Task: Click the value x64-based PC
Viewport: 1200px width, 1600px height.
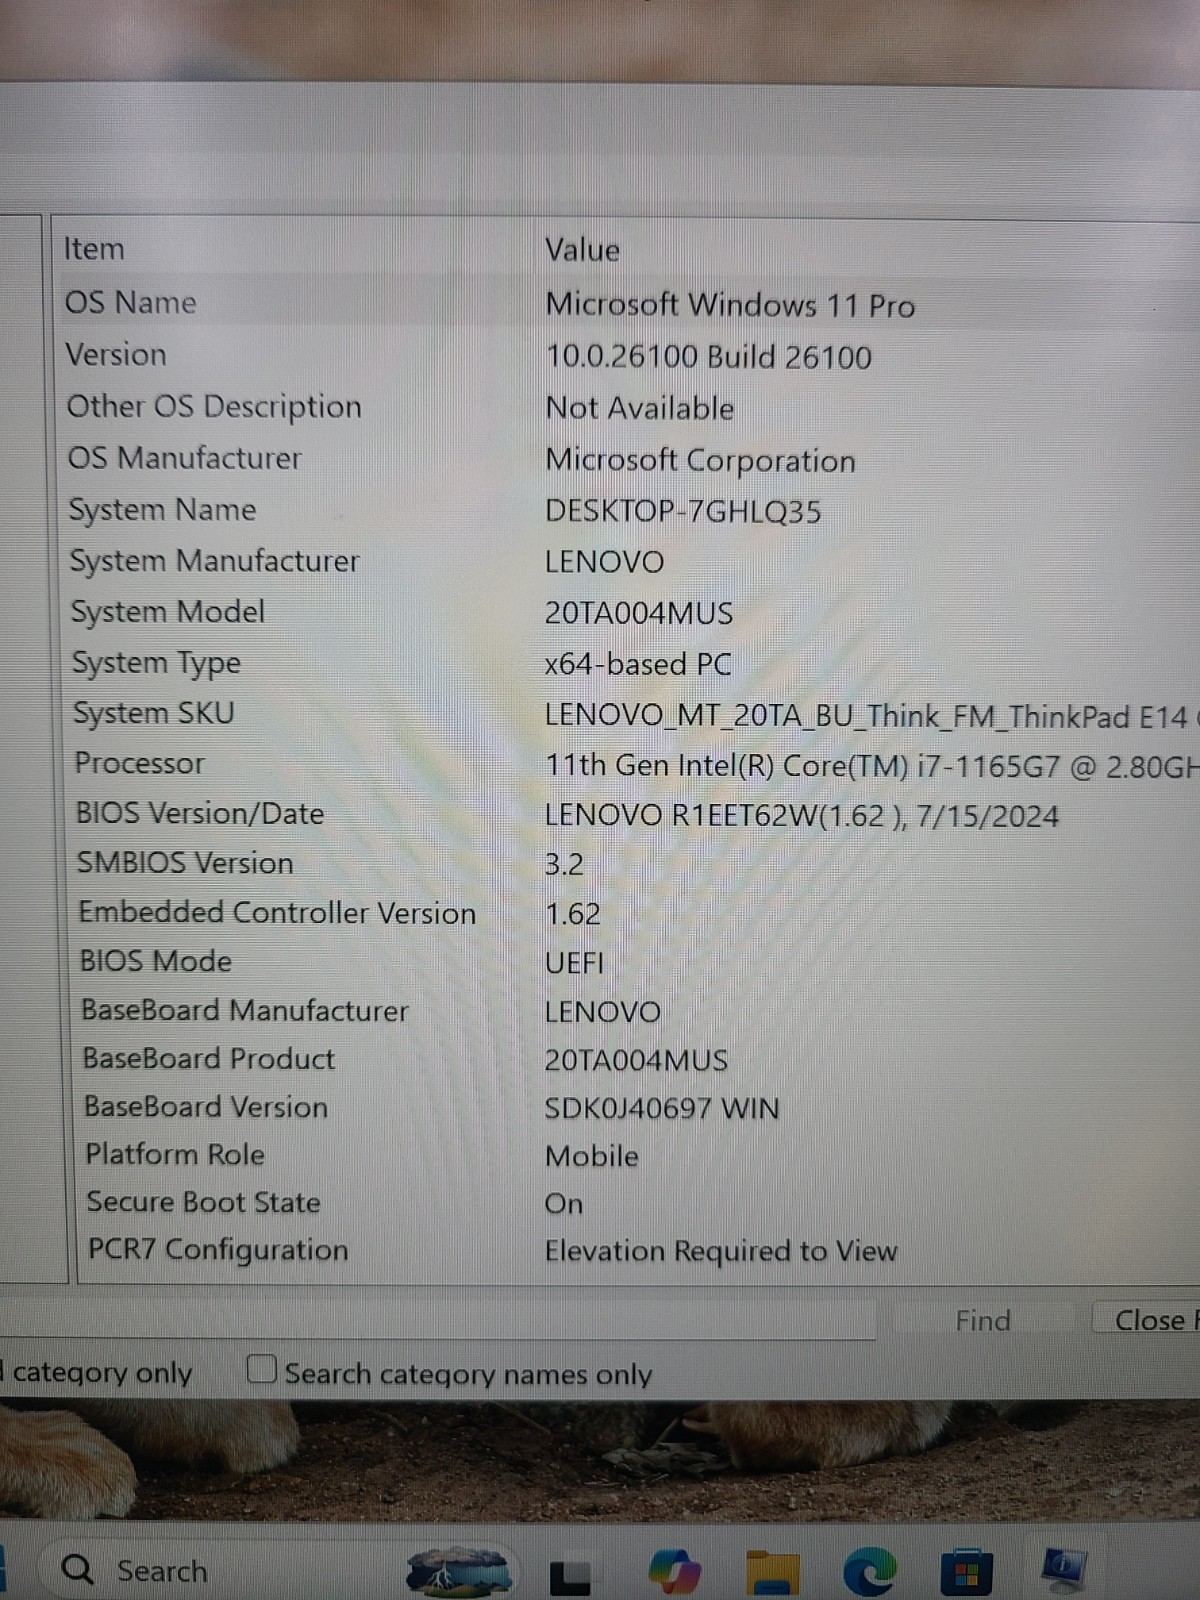Action: pos(638,664)
